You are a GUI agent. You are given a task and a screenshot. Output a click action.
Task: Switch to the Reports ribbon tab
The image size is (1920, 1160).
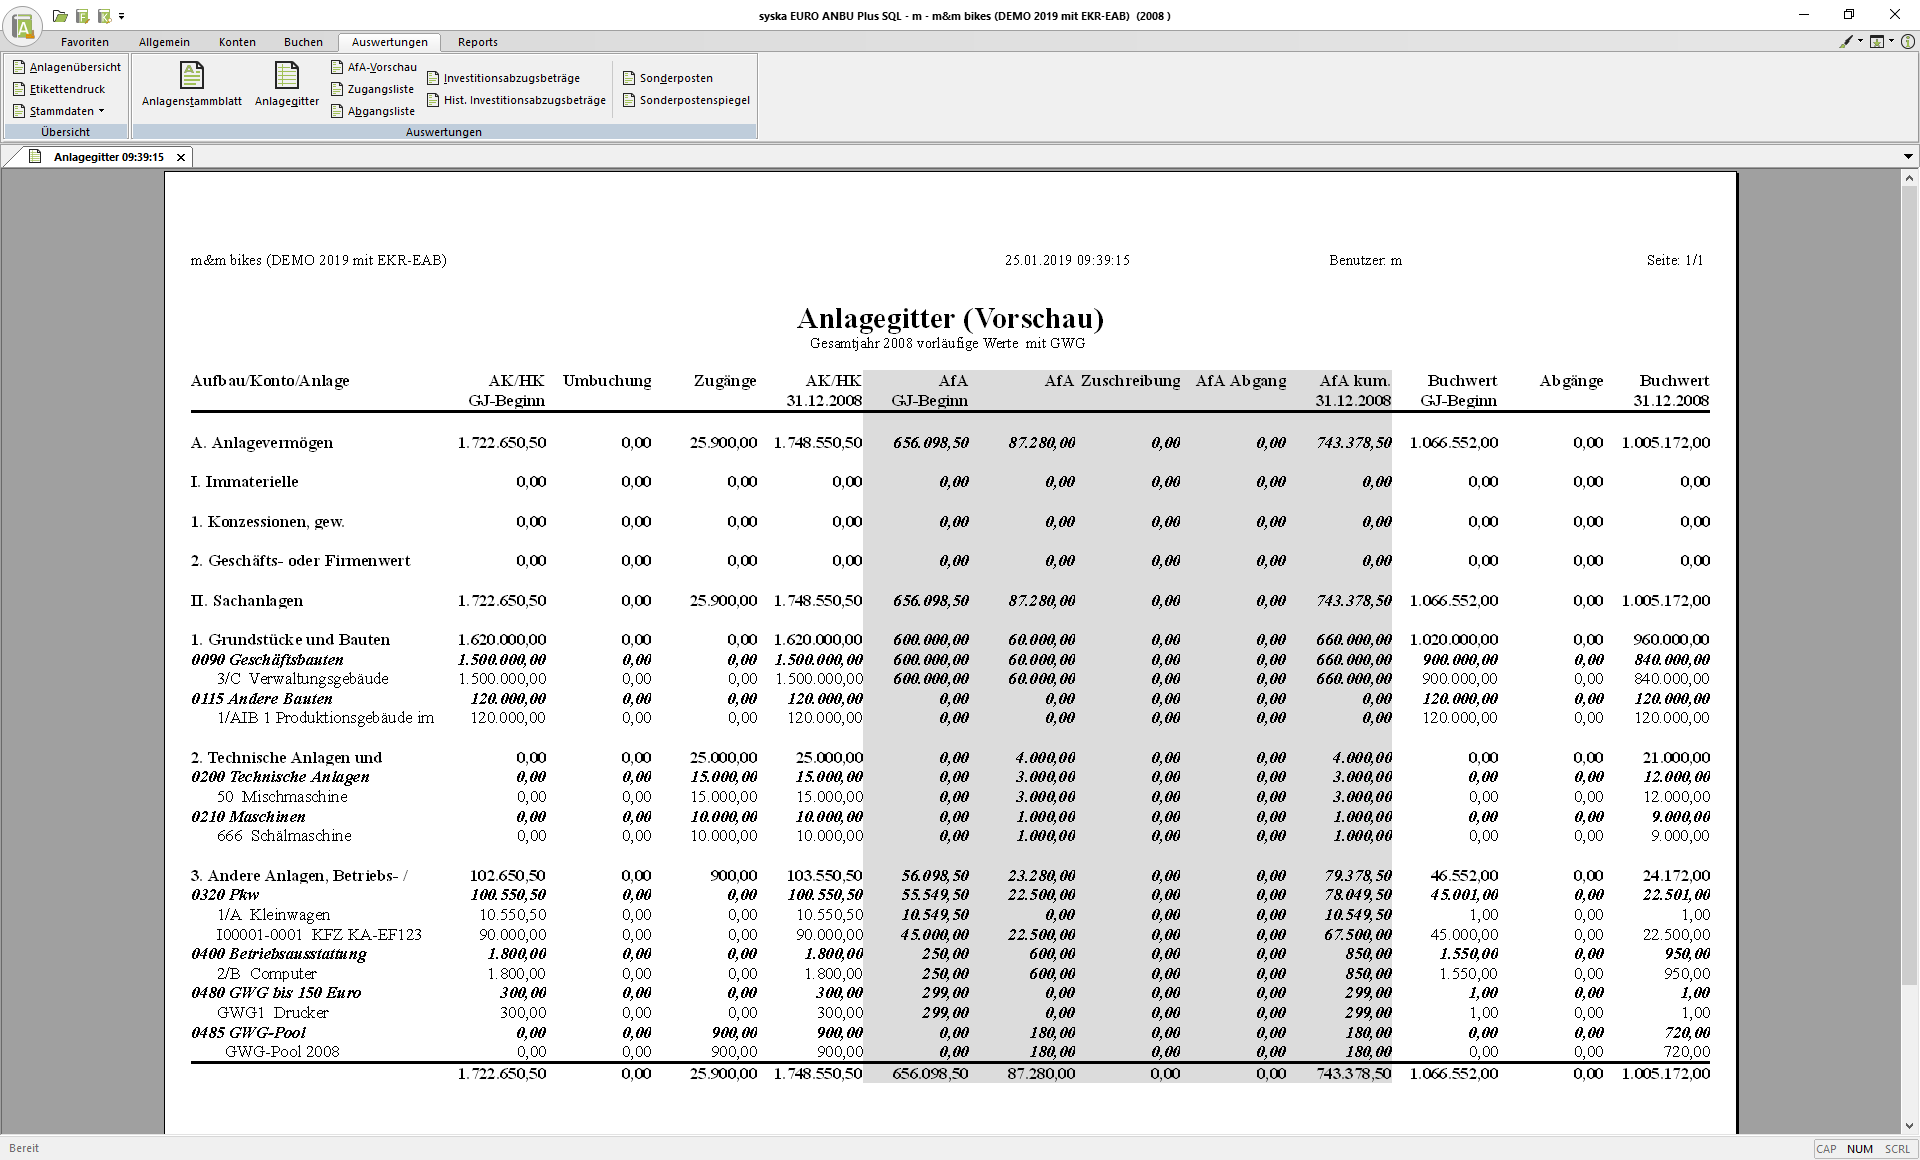pos(478,42)
